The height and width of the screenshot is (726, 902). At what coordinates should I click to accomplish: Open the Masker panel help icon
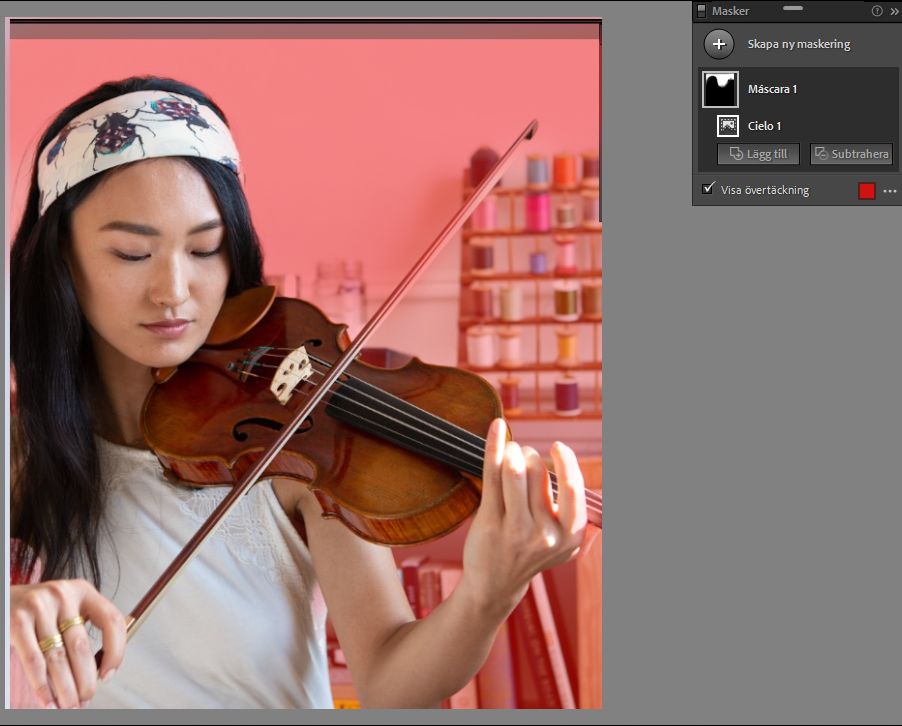(877, 11)
